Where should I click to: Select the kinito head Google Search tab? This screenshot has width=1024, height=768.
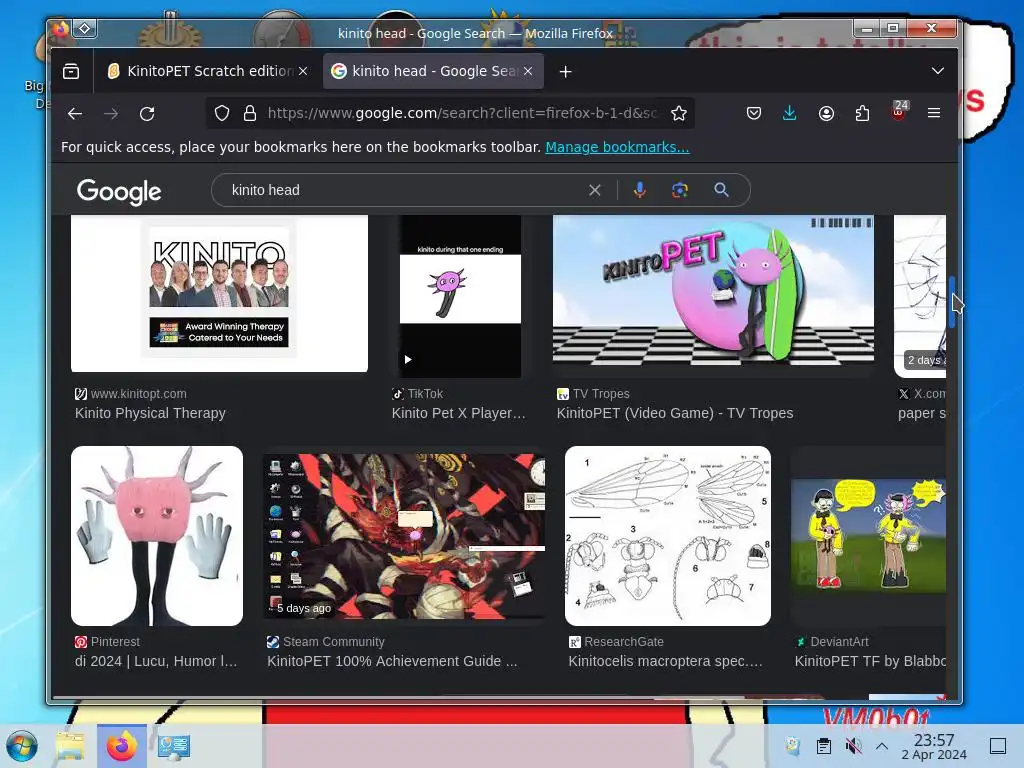click(x=434, y=71)
